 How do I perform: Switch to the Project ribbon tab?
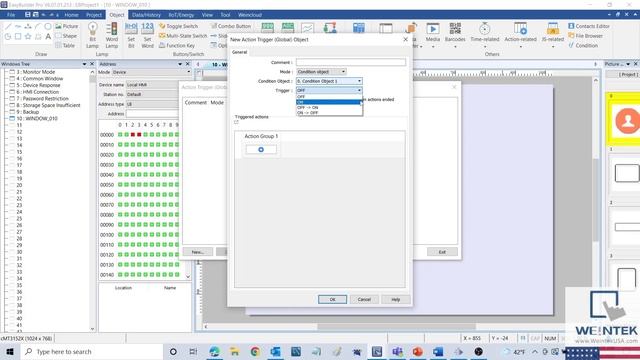pyautogui.click(x=93, y=15)
